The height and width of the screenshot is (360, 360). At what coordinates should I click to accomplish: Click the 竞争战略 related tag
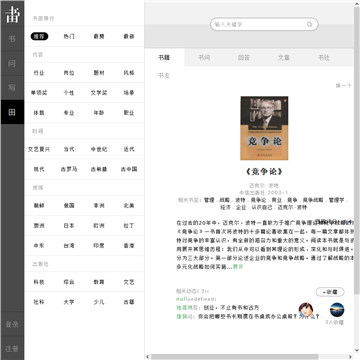coord(313,200)
